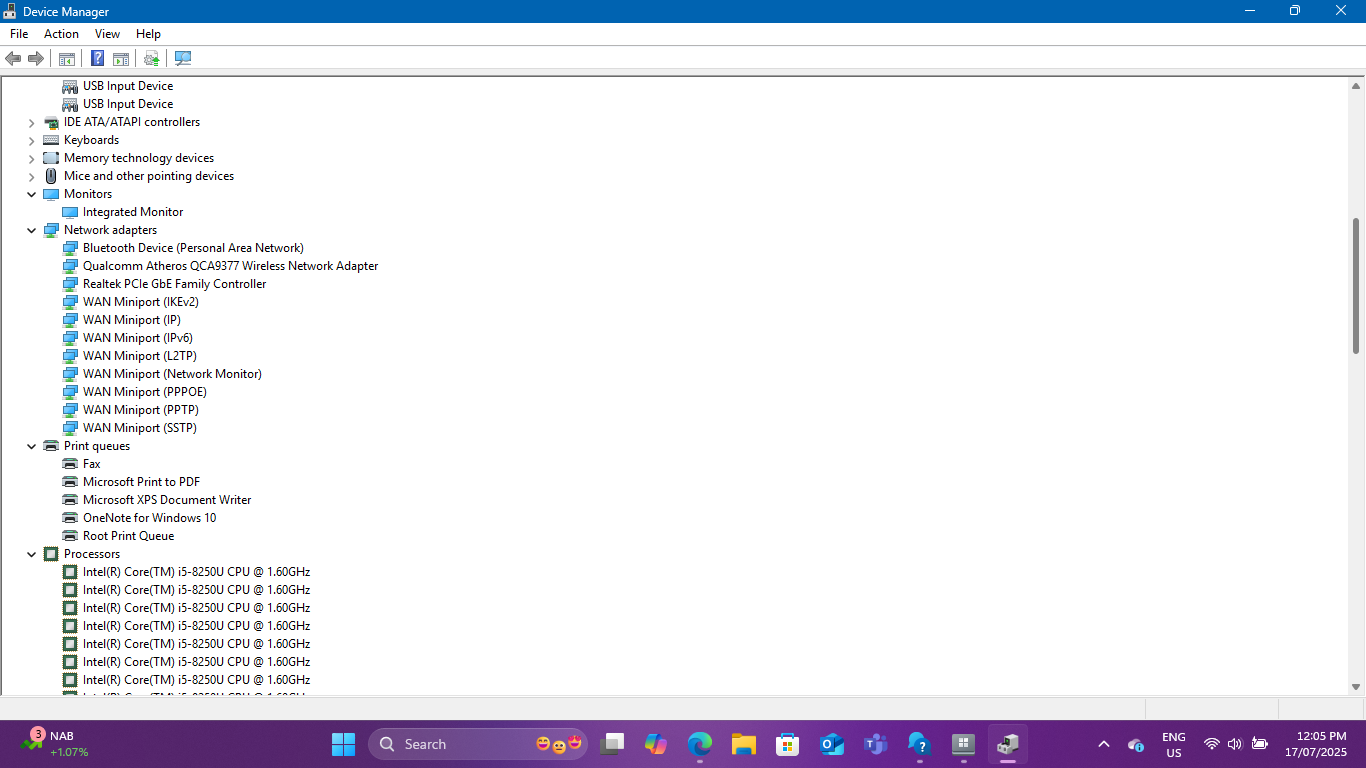Click the printer icon beside Fax
Screen dimensions: 1366x768
pos(70,464)
